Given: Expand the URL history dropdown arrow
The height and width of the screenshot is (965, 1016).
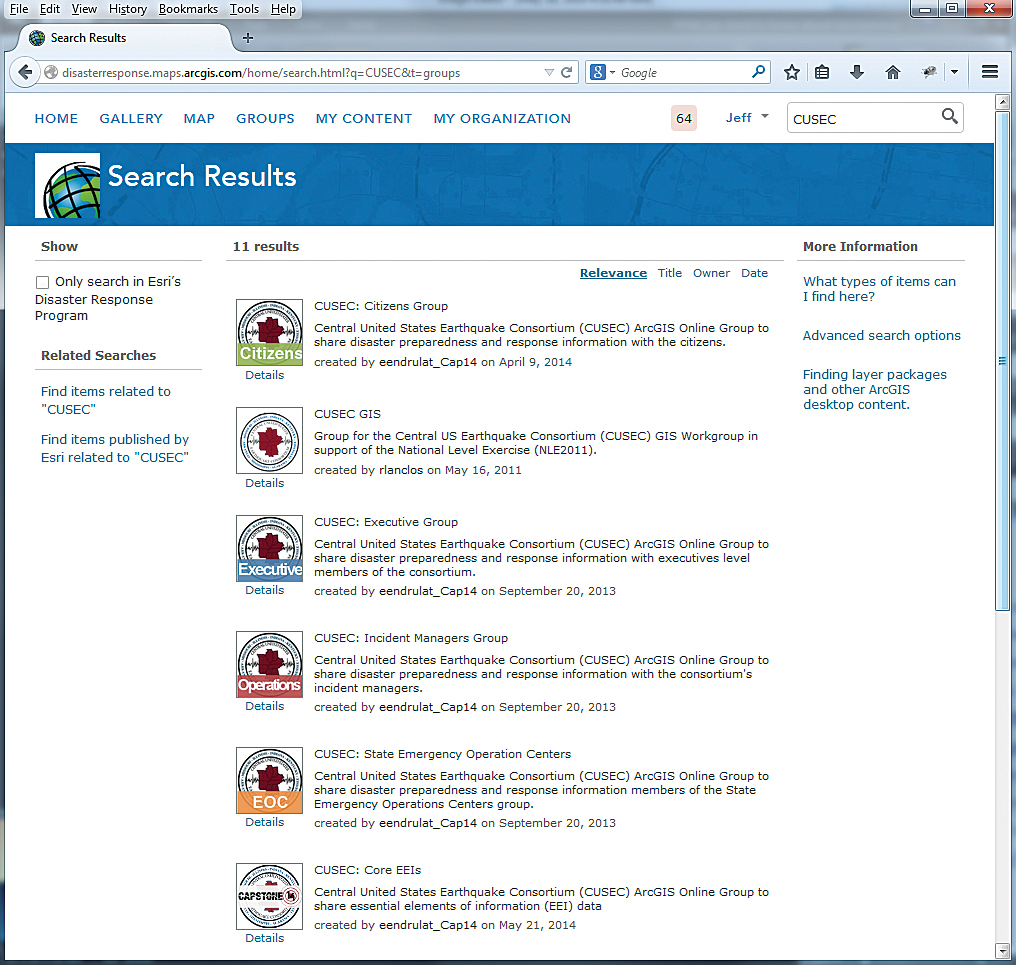Looking at the screenshot, I should [x=549, y=73].
